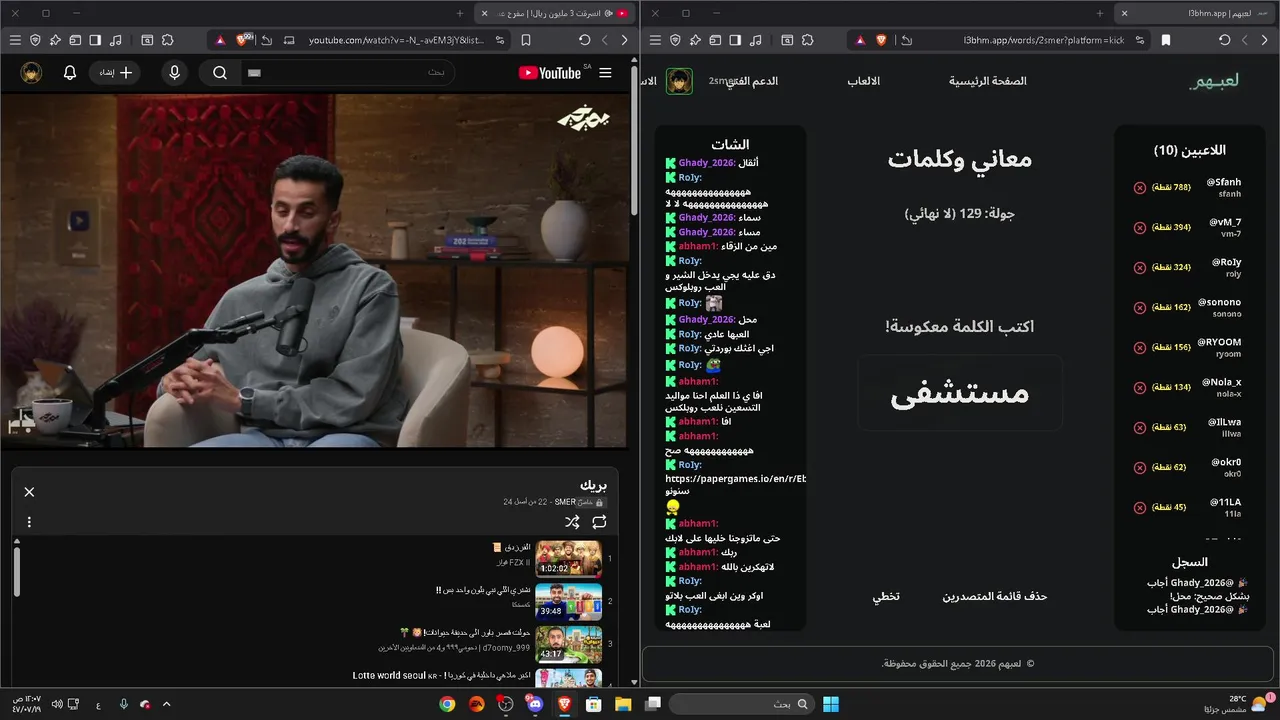Open الالعاب nav item

[864, 81]
